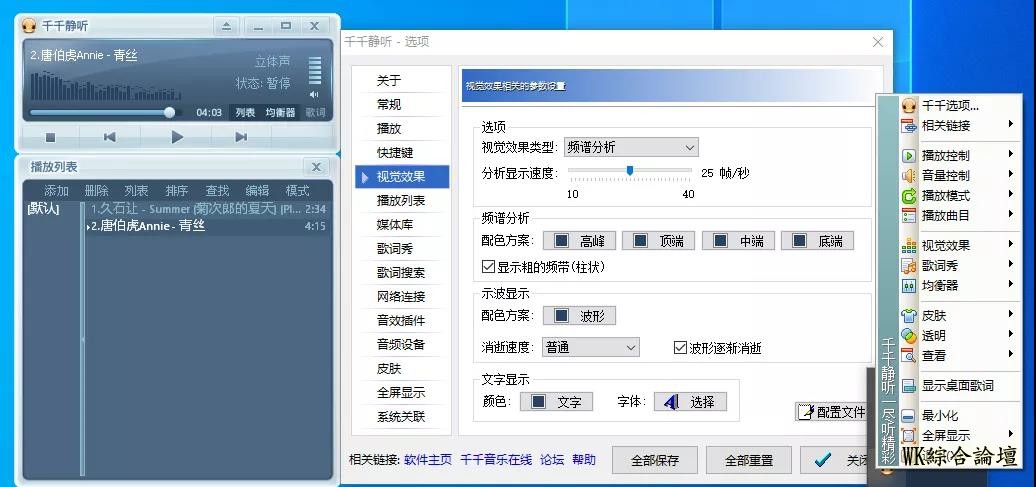Image resolution: width=1036 pixels, height=487 pixels.
Task: Click the 相关链接 icon in the context menu
Action: pos(909,126)
